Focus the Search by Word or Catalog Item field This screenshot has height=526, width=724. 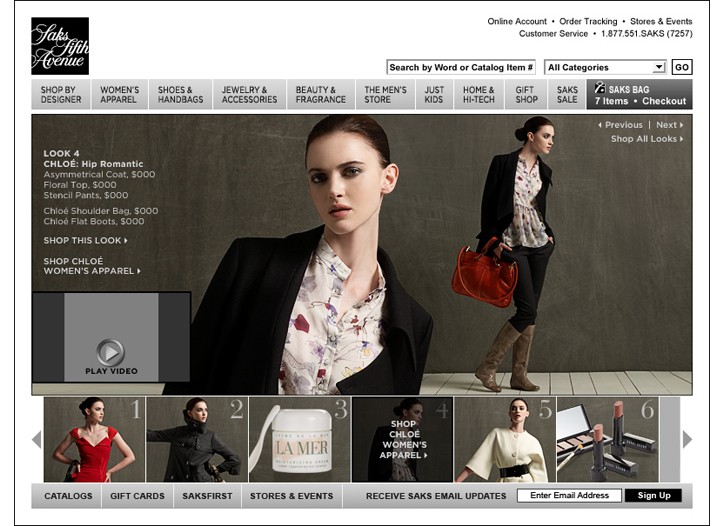pos(461,67)
